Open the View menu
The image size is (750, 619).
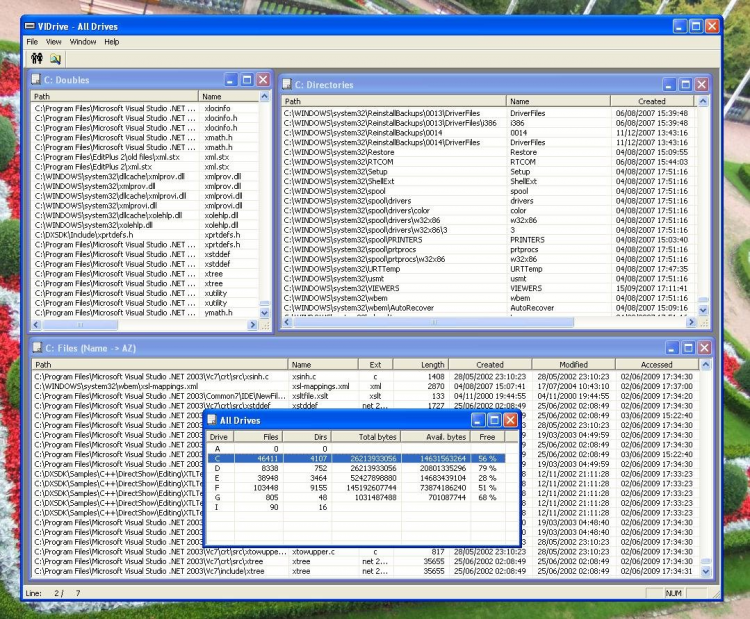(53, 42)
